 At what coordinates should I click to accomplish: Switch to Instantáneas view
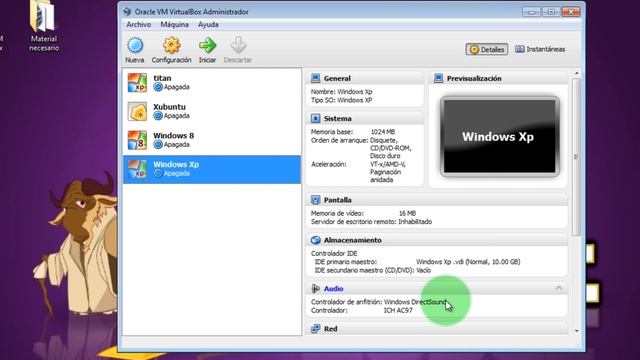click(x=540, y=49)
